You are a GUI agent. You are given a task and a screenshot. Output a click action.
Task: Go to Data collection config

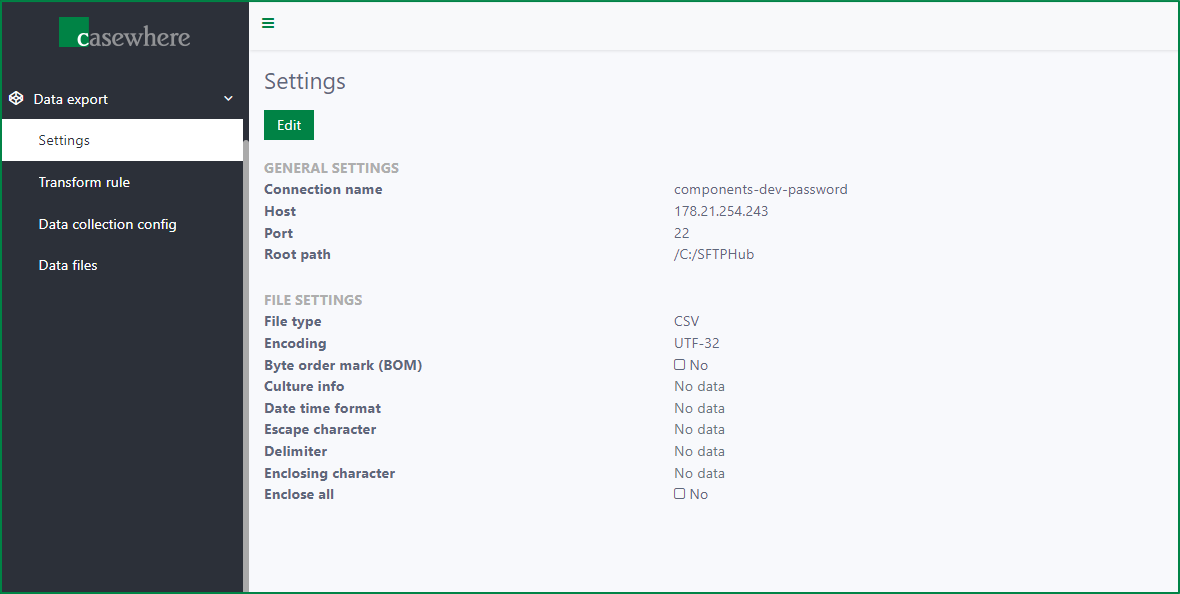(107, 224)
